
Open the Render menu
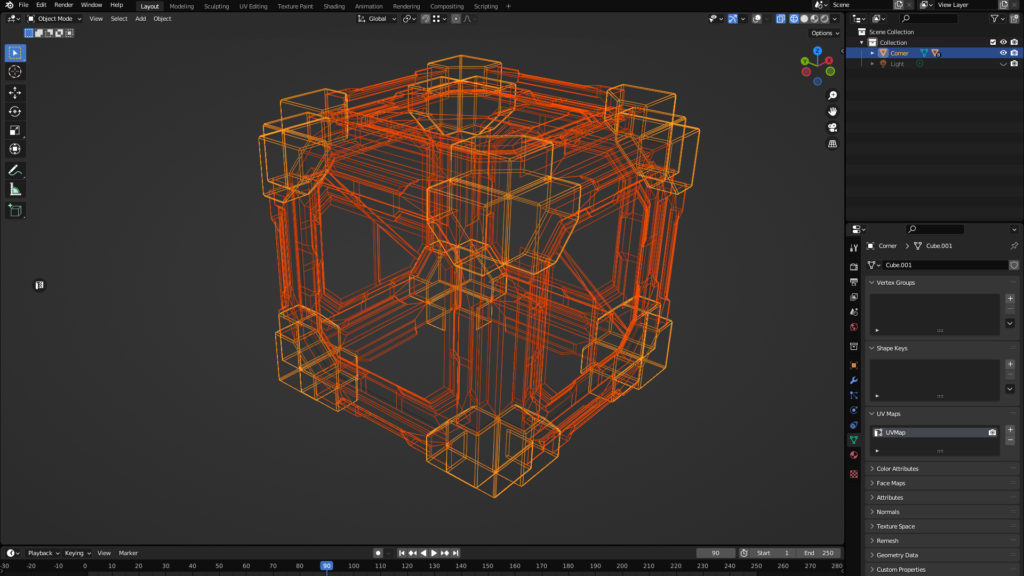(63, 5)
